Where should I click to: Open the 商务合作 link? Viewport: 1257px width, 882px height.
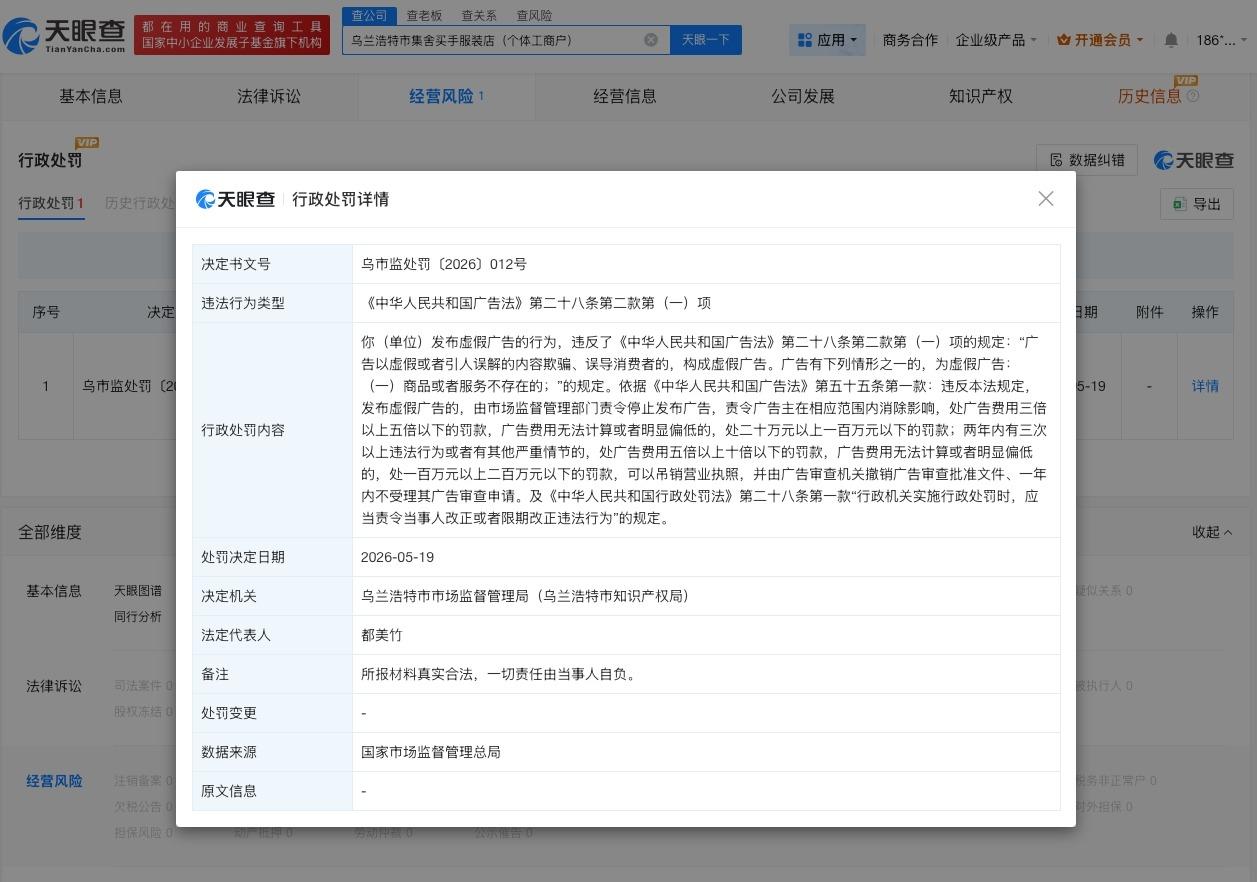(x=910, y=40)
